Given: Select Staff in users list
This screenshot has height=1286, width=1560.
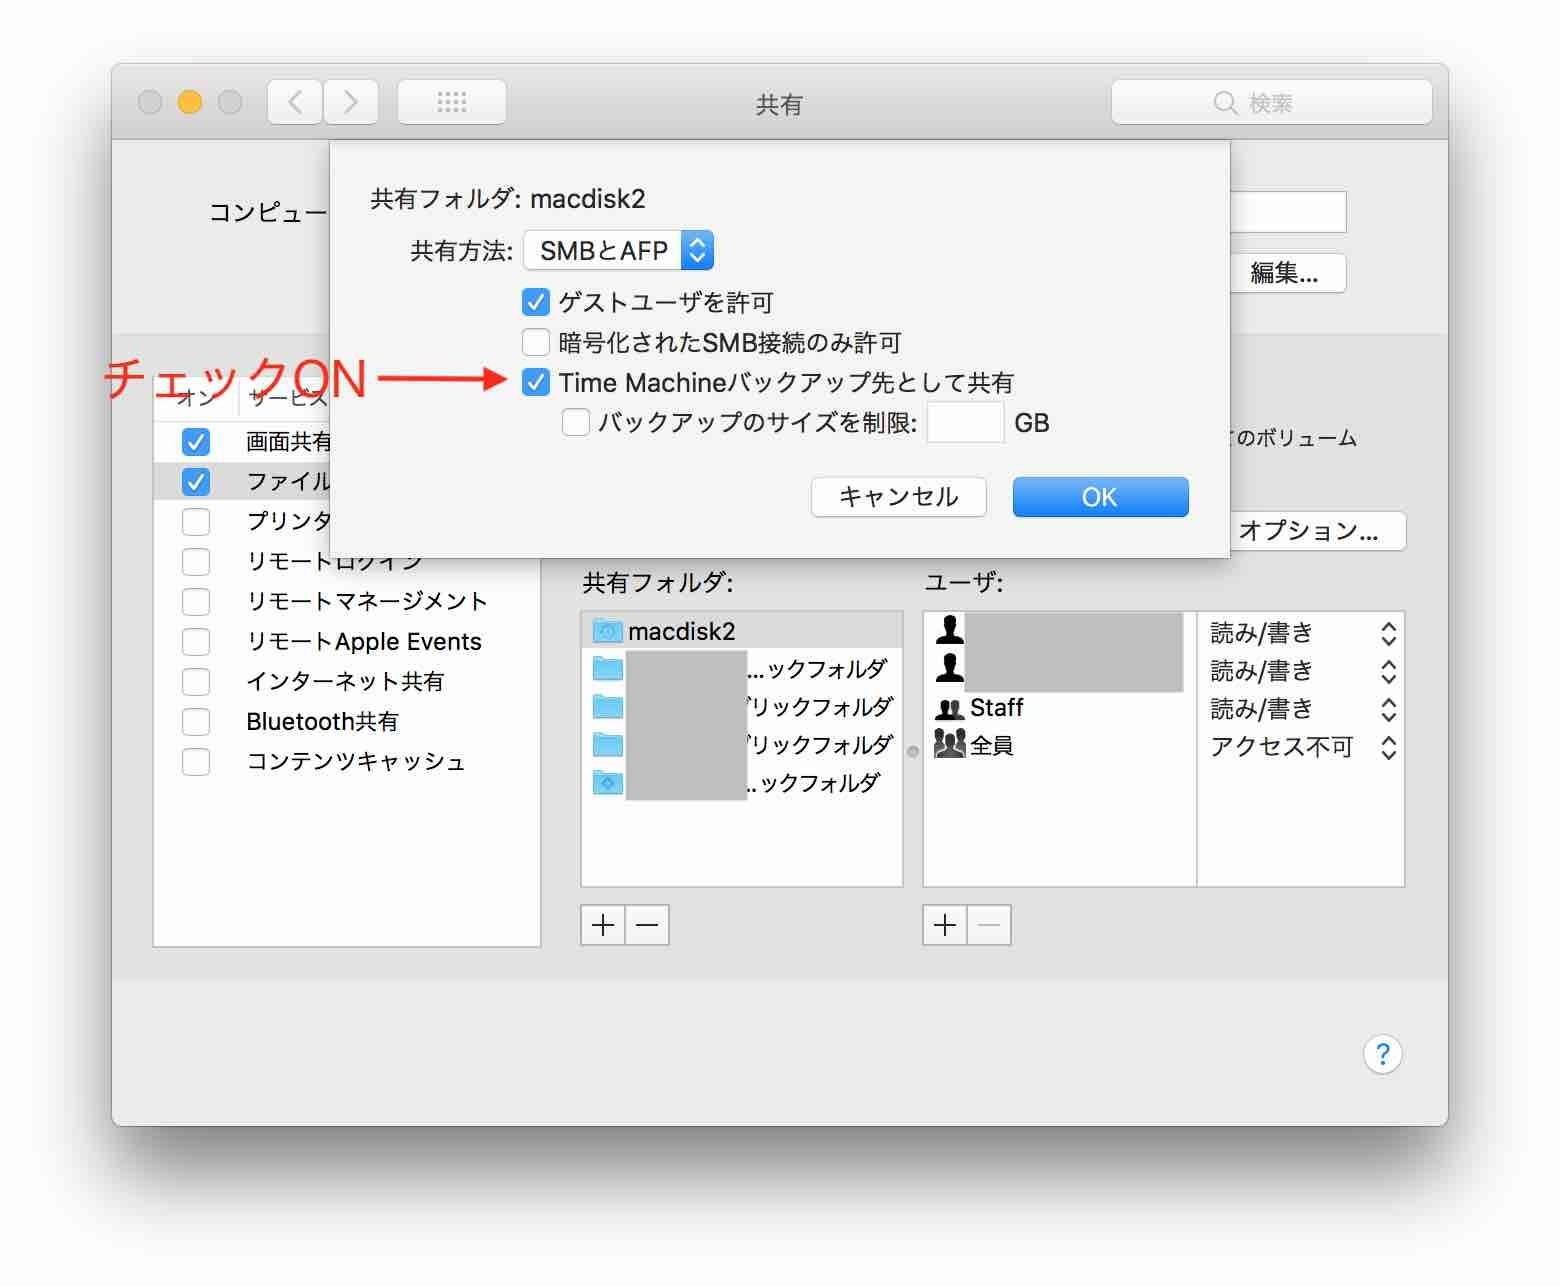Looking at the screenshot, I should click(x=1059, y=709).
